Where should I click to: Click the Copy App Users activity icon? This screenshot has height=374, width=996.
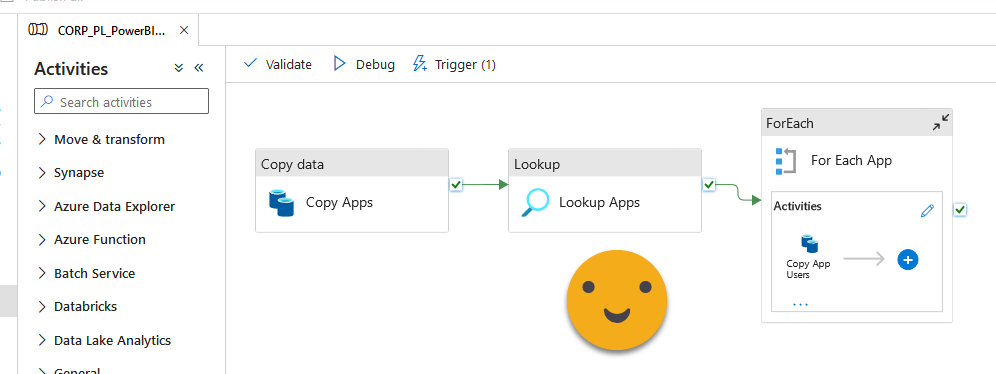coord(809,244)
